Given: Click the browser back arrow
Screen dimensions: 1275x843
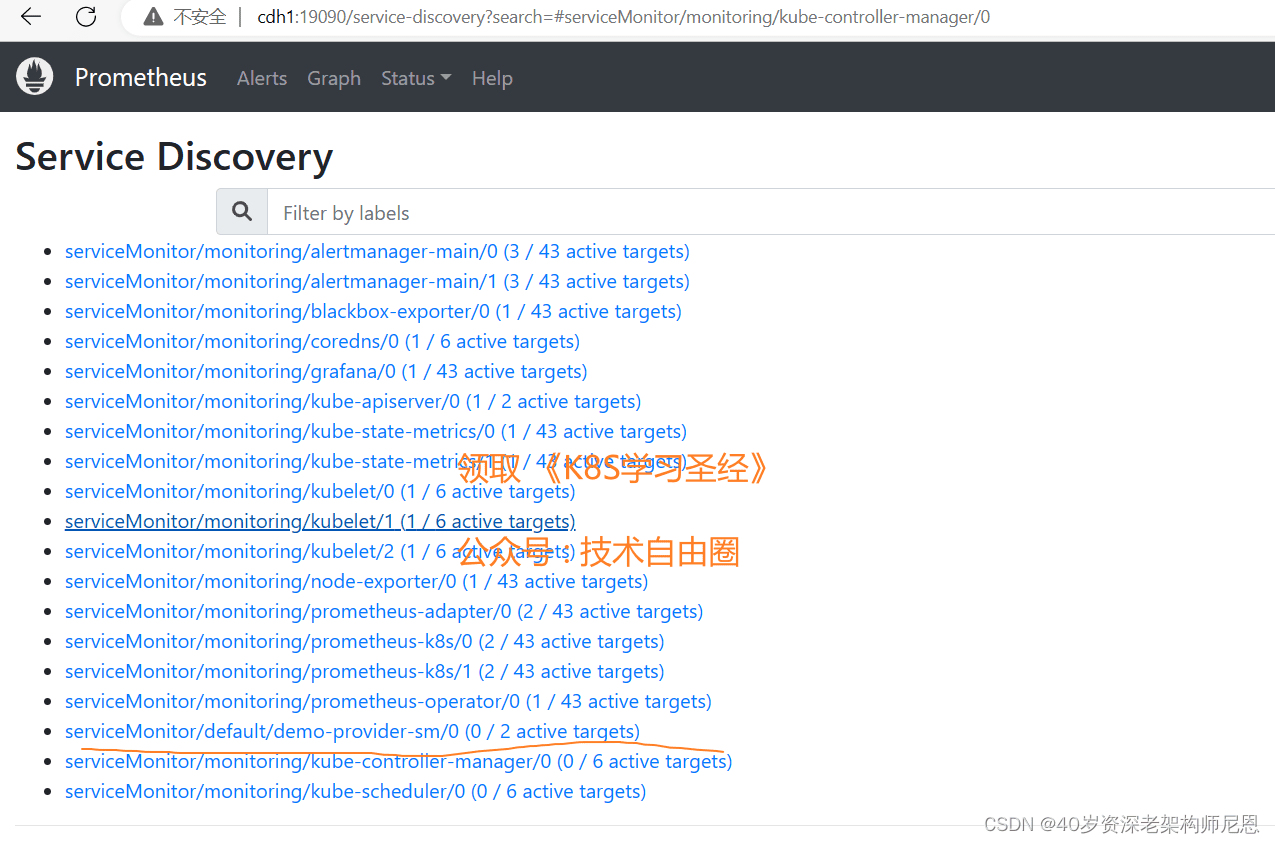Looking at the screenshot, I should tap(31, 17).
